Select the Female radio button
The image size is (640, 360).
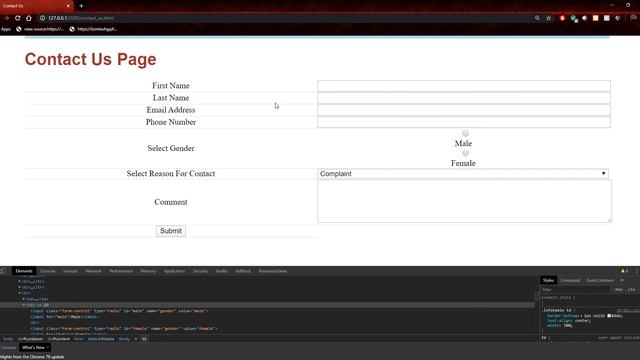tap(465, 153)
